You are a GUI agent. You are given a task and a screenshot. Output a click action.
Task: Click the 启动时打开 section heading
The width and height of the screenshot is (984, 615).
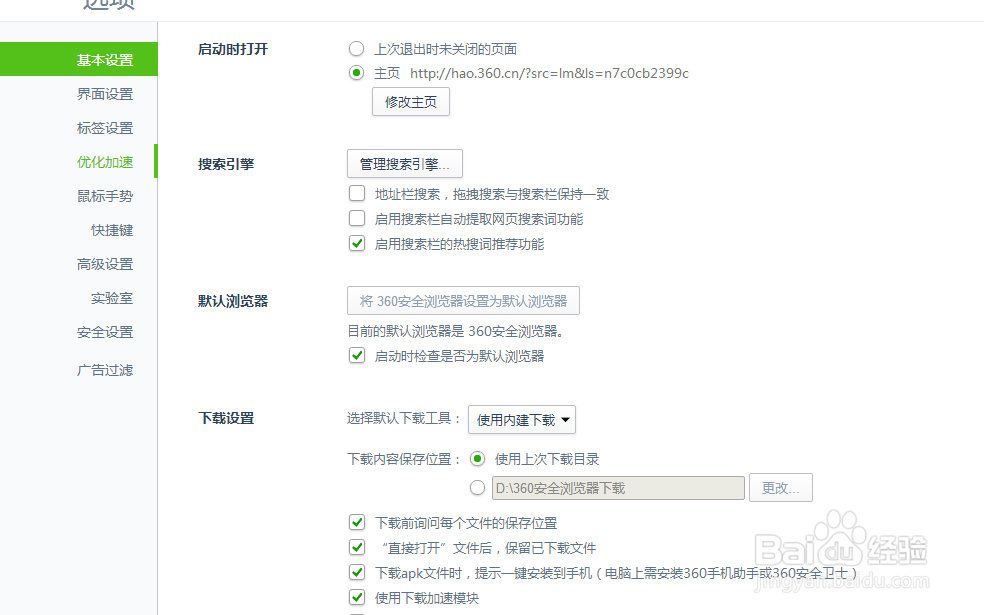pos(233,49)
